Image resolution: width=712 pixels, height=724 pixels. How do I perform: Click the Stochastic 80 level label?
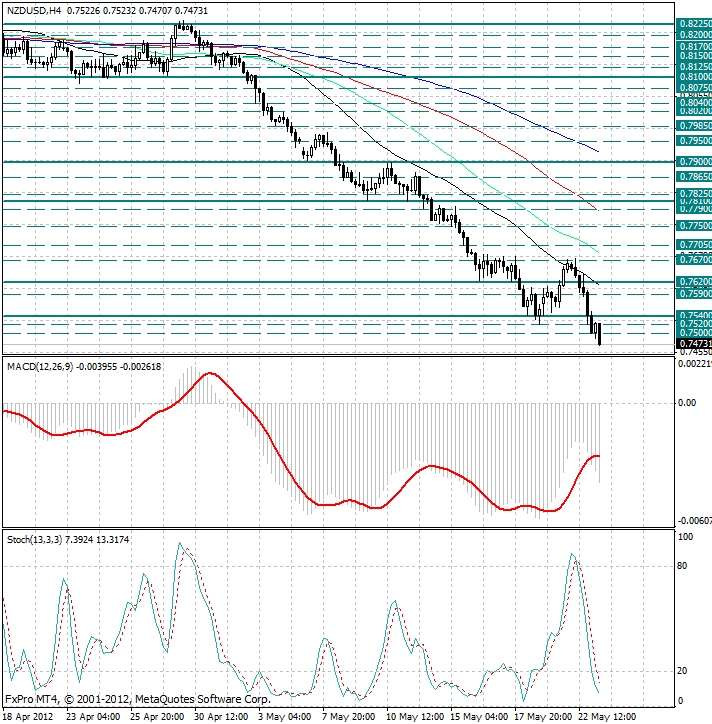coord(682,566)
